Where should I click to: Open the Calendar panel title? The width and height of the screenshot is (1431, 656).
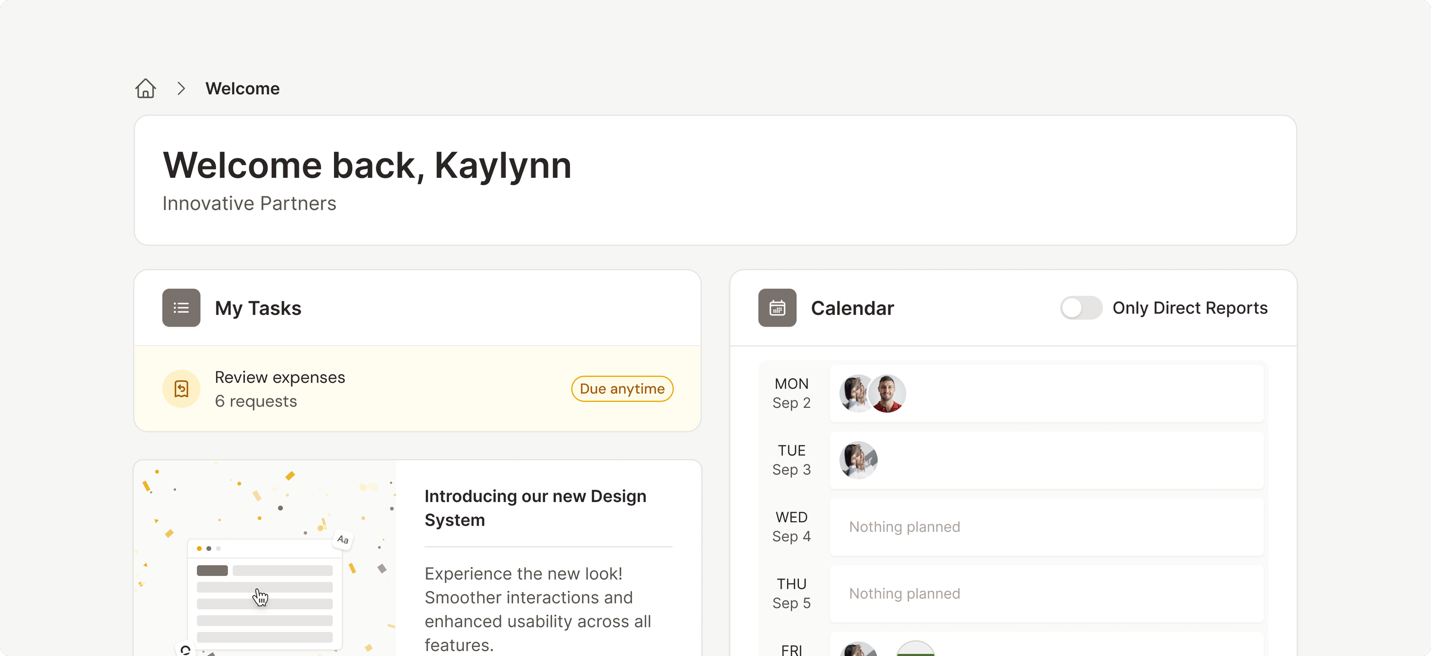click(x=852, y=308)
